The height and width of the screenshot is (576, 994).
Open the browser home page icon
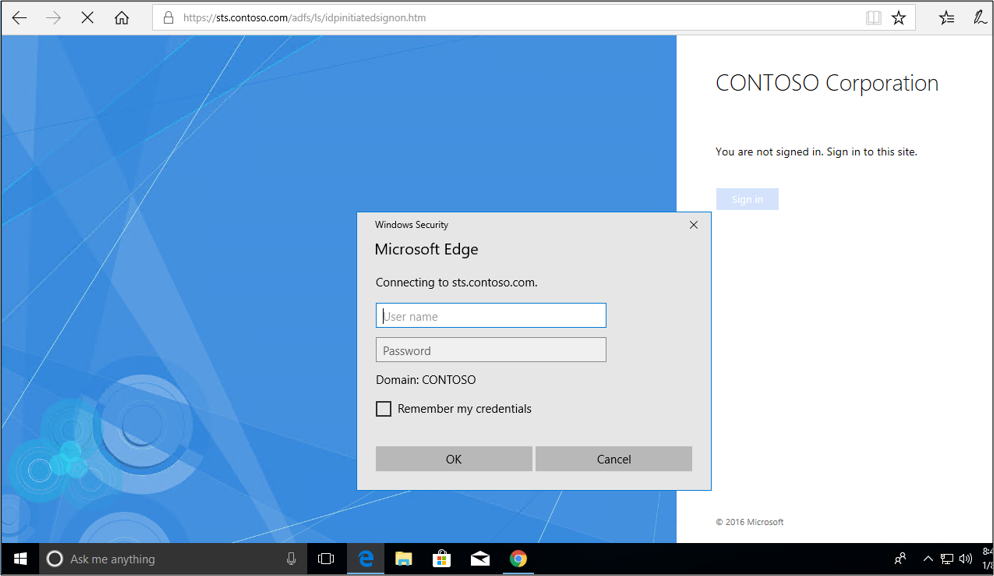[x=122, y=18]
